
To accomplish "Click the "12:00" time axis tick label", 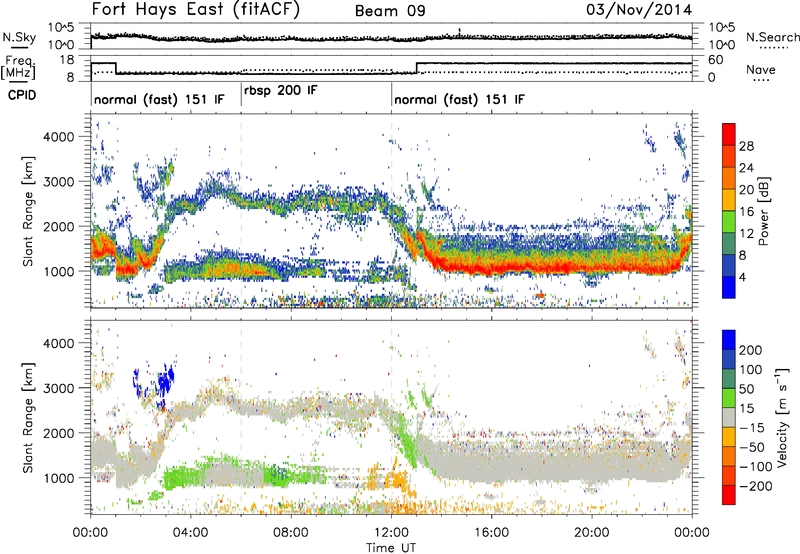I will (391, 533).
